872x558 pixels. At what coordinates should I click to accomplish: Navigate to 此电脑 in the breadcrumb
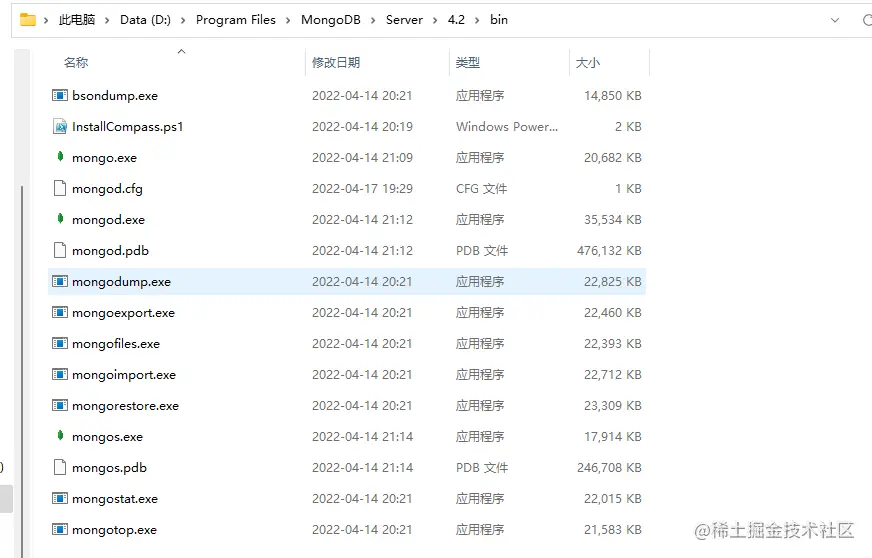pos(77,20)
